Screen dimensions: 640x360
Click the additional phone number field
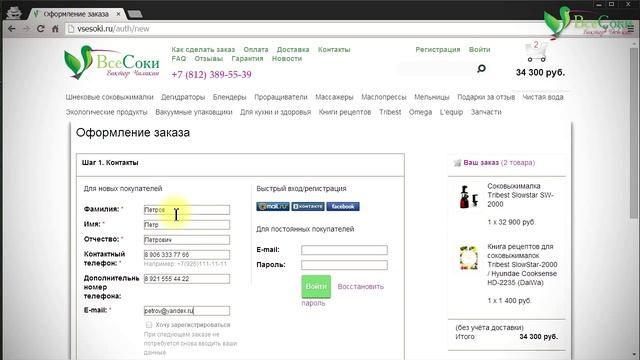(x=187, y=279)
